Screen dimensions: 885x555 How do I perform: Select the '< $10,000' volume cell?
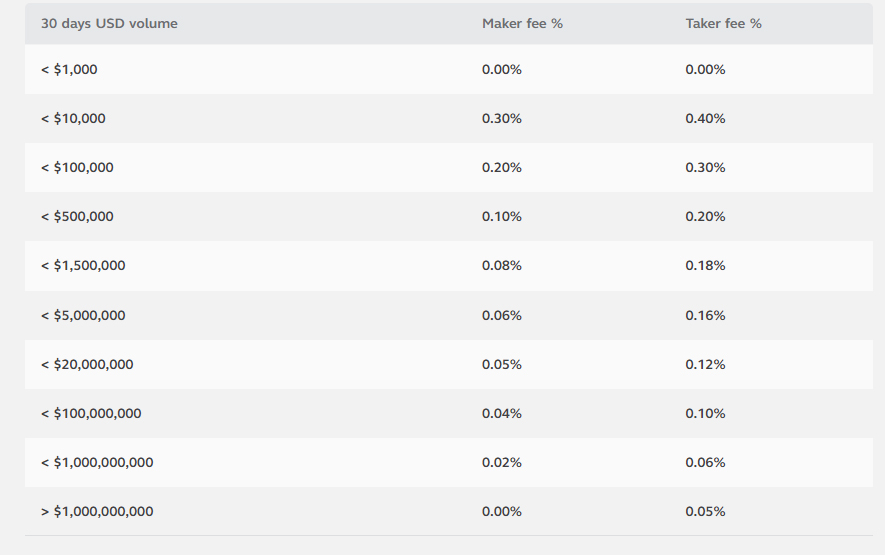(x=73, y=119)
